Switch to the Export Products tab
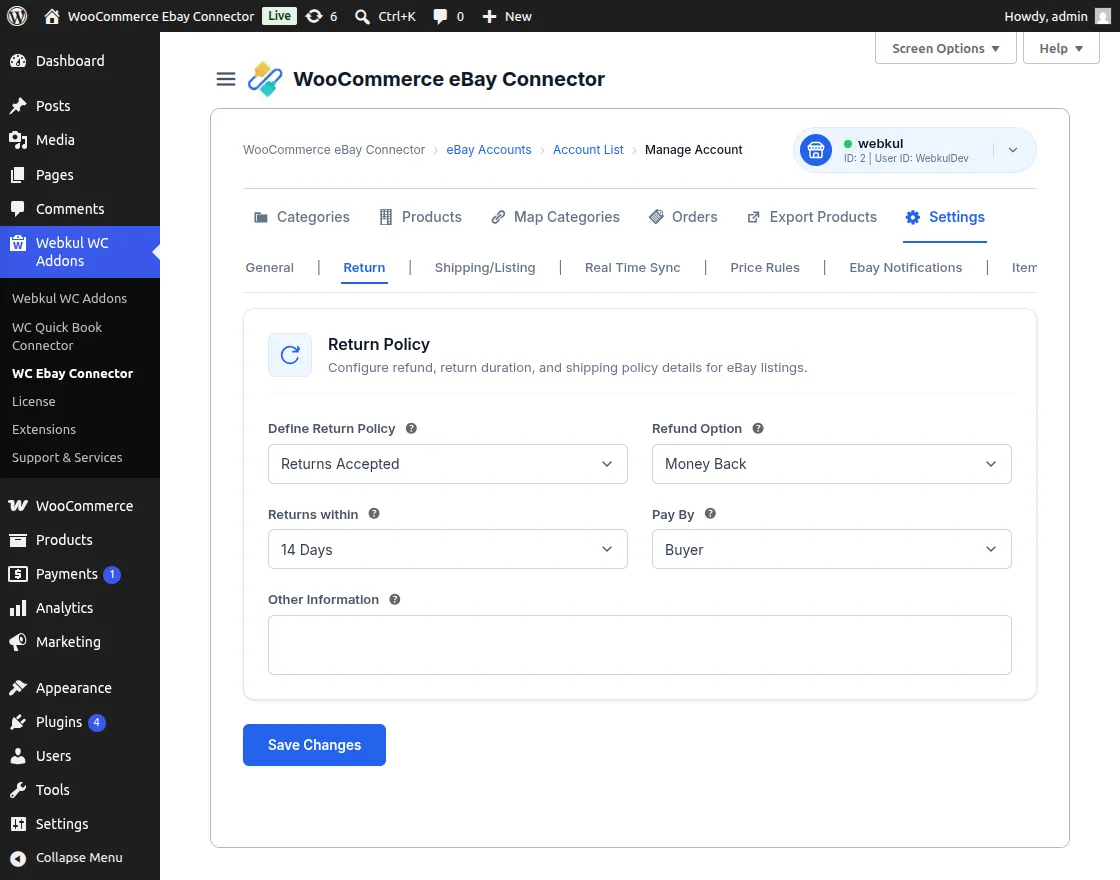 click(812, 217)
